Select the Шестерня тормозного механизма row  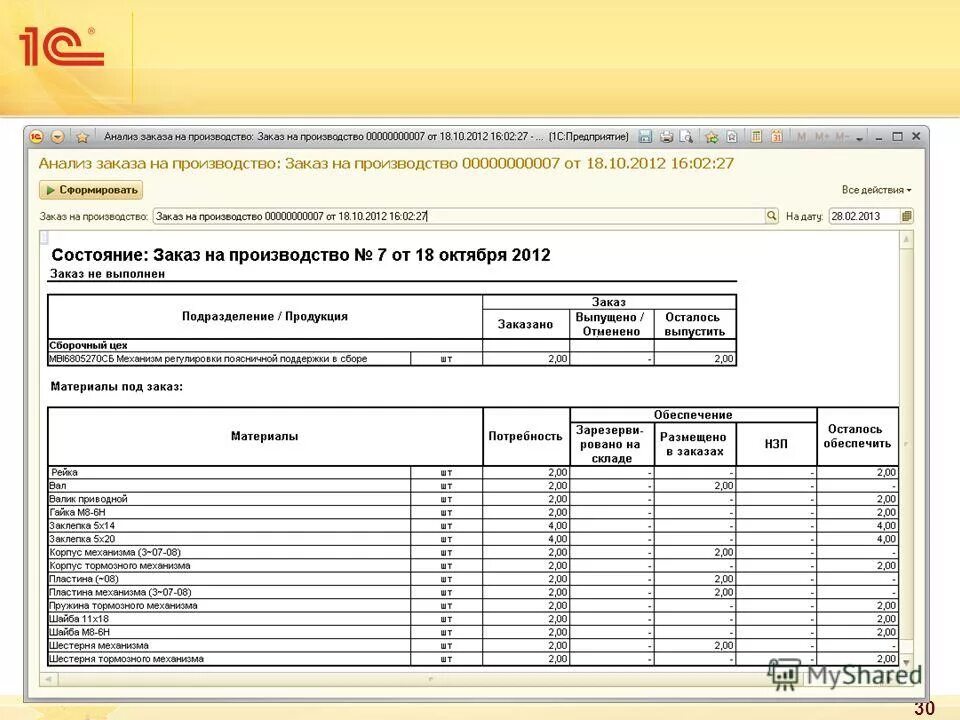[473, 659]
